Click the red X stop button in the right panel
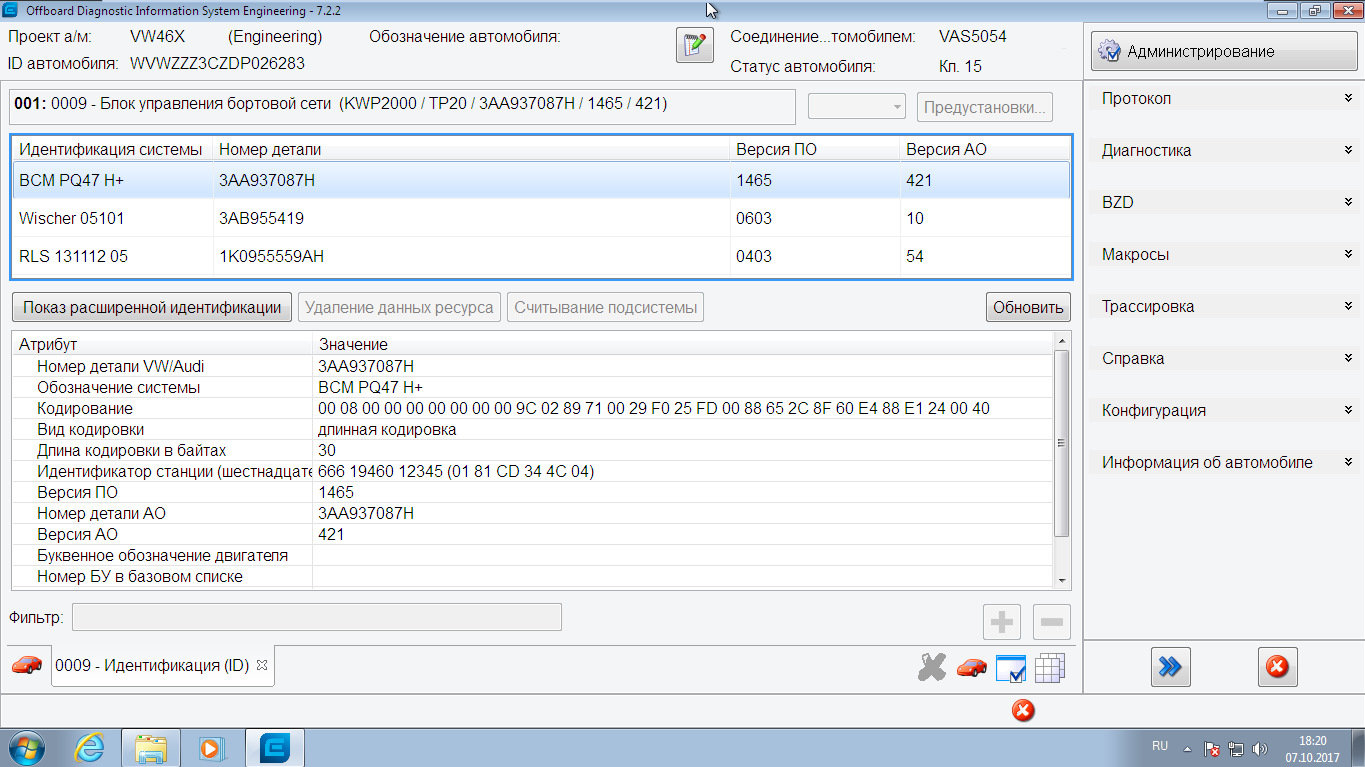This screenshot has height=767, width=1365. (x=1277, y=667)
